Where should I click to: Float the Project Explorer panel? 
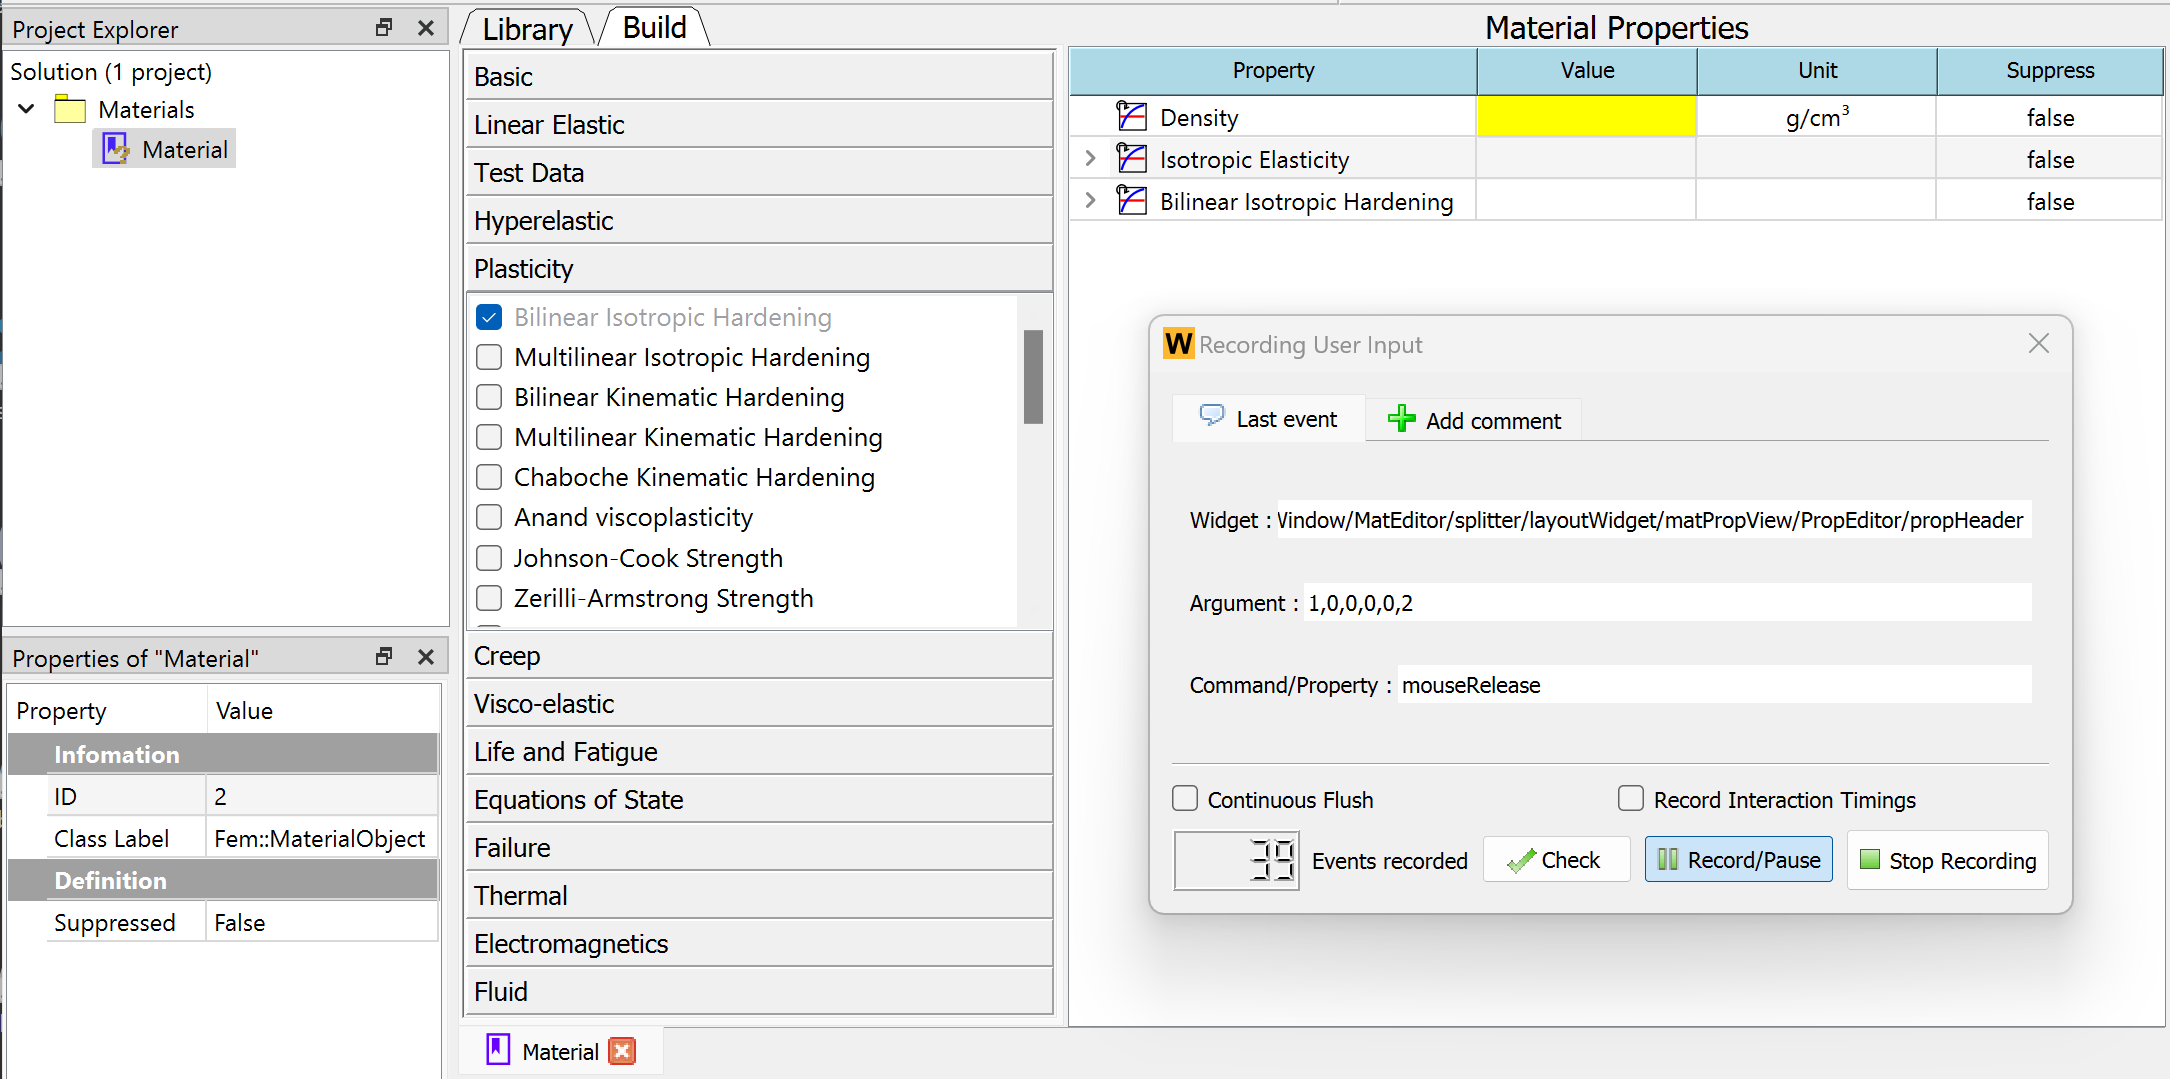384,28
